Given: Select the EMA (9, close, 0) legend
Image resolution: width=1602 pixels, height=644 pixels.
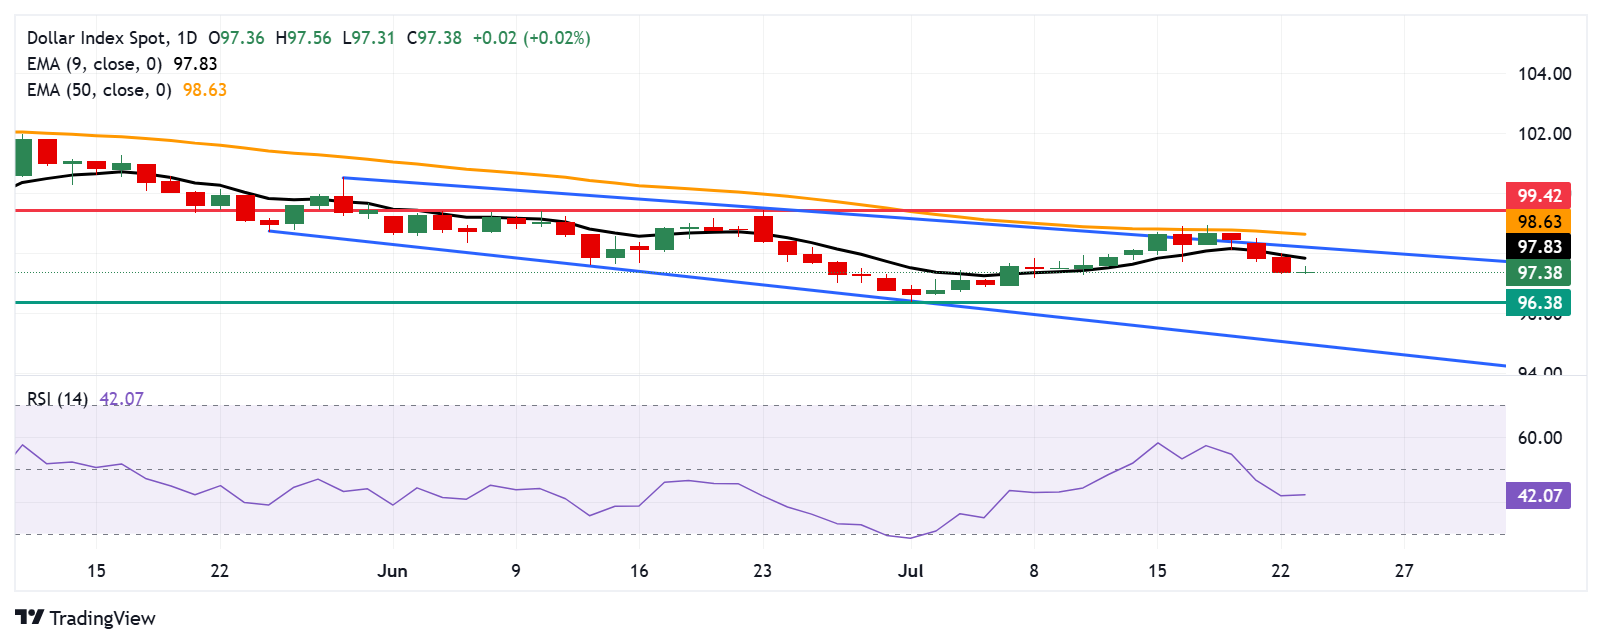Looking at the screenshot, I should (94, 64).
